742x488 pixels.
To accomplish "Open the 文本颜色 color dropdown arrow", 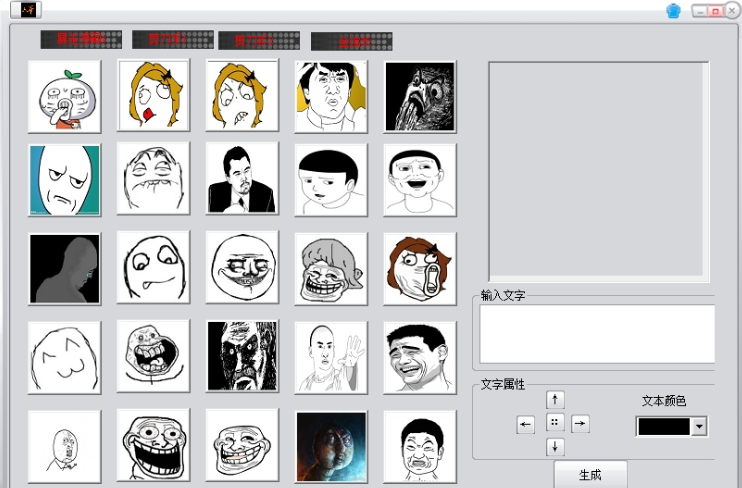I will pos(699,427).
